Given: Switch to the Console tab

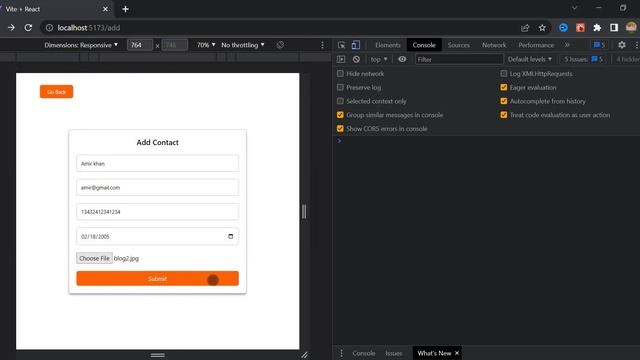Looking at the screenshot, I should point(424,45).
